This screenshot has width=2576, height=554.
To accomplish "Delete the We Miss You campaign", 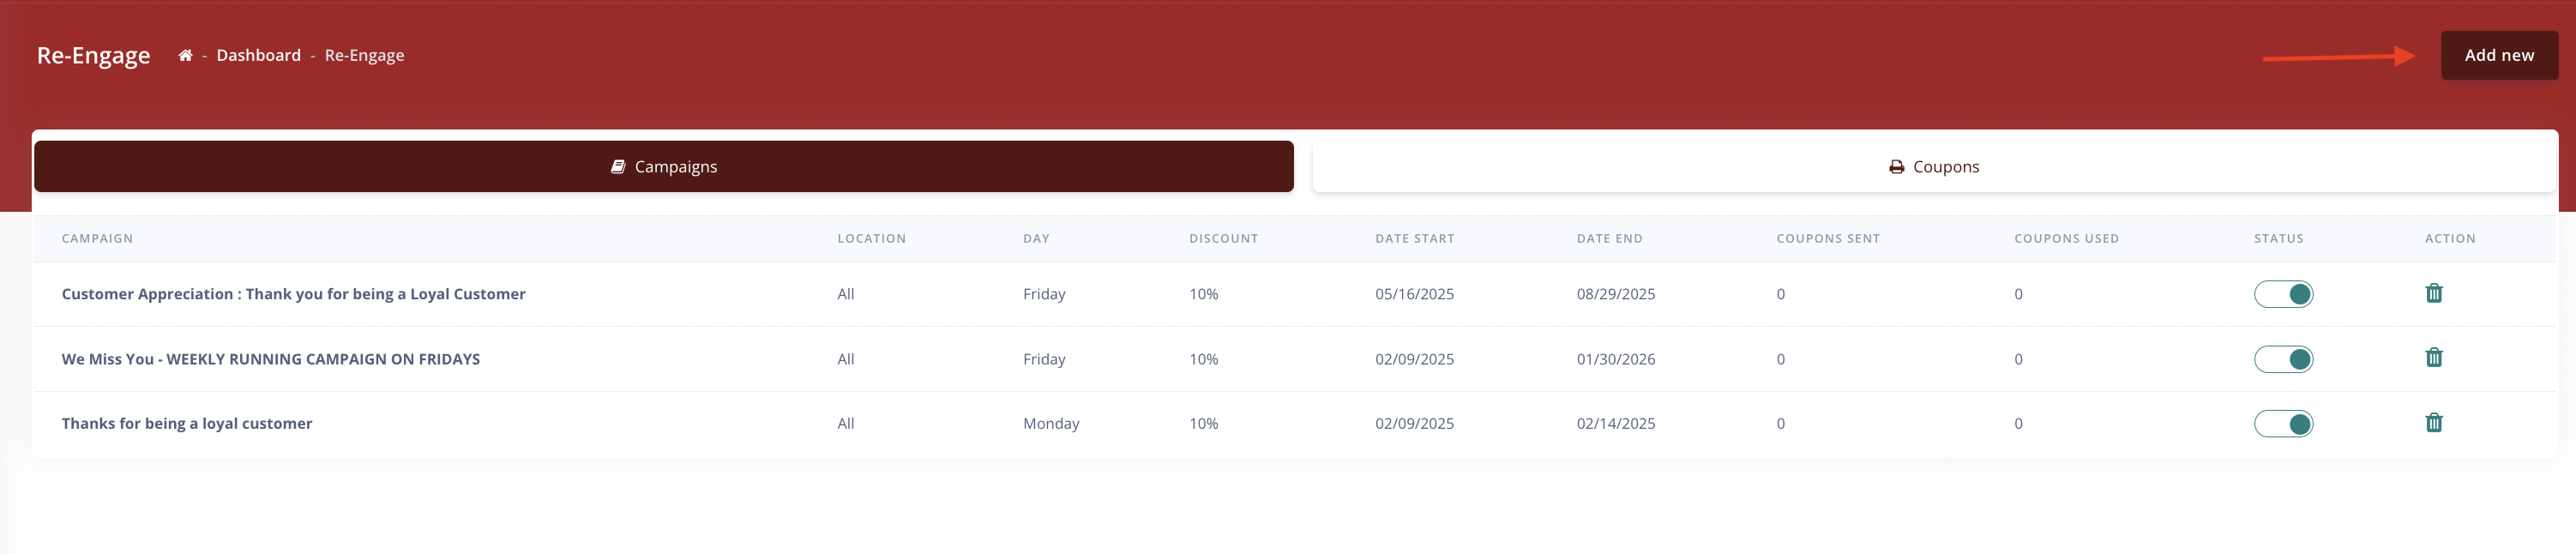I will click(2433, 358).
